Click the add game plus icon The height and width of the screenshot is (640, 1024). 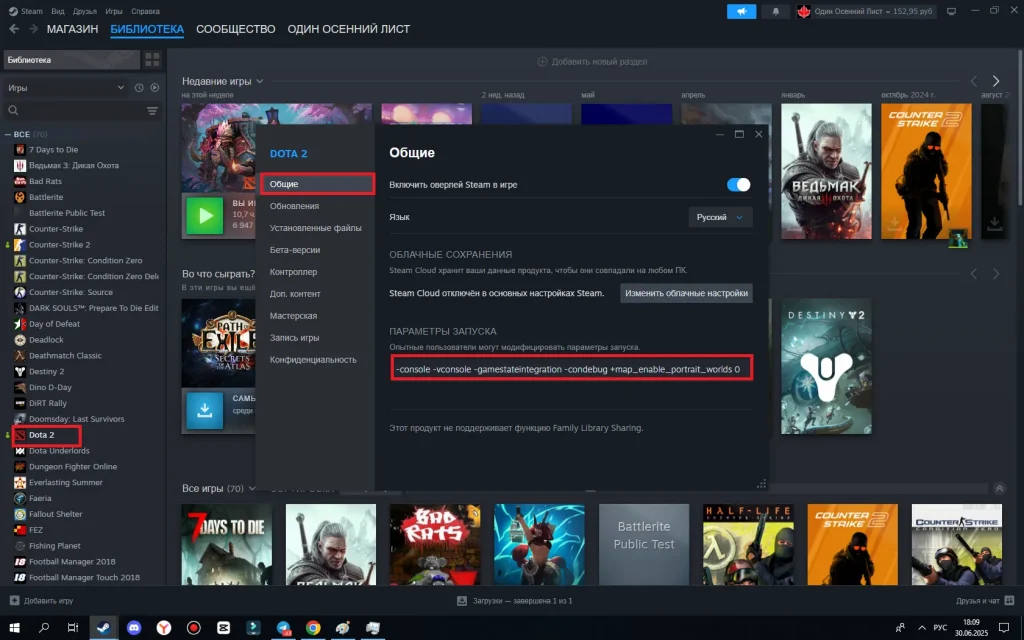point(14,600)
